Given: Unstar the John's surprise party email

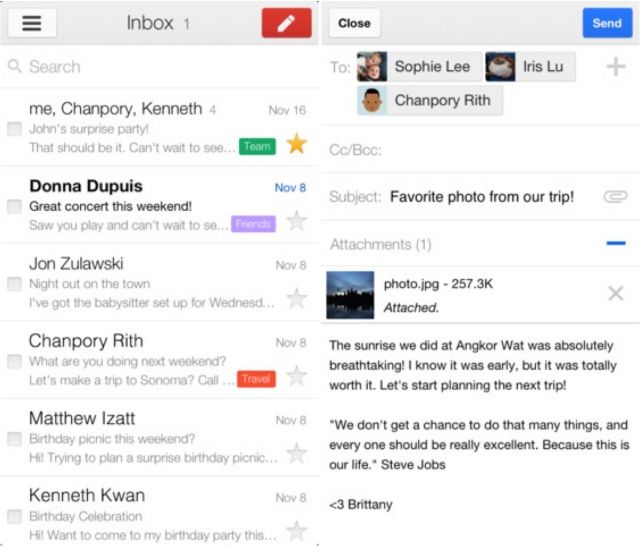Looking at the screenshot, I should [x=296, y=144].
